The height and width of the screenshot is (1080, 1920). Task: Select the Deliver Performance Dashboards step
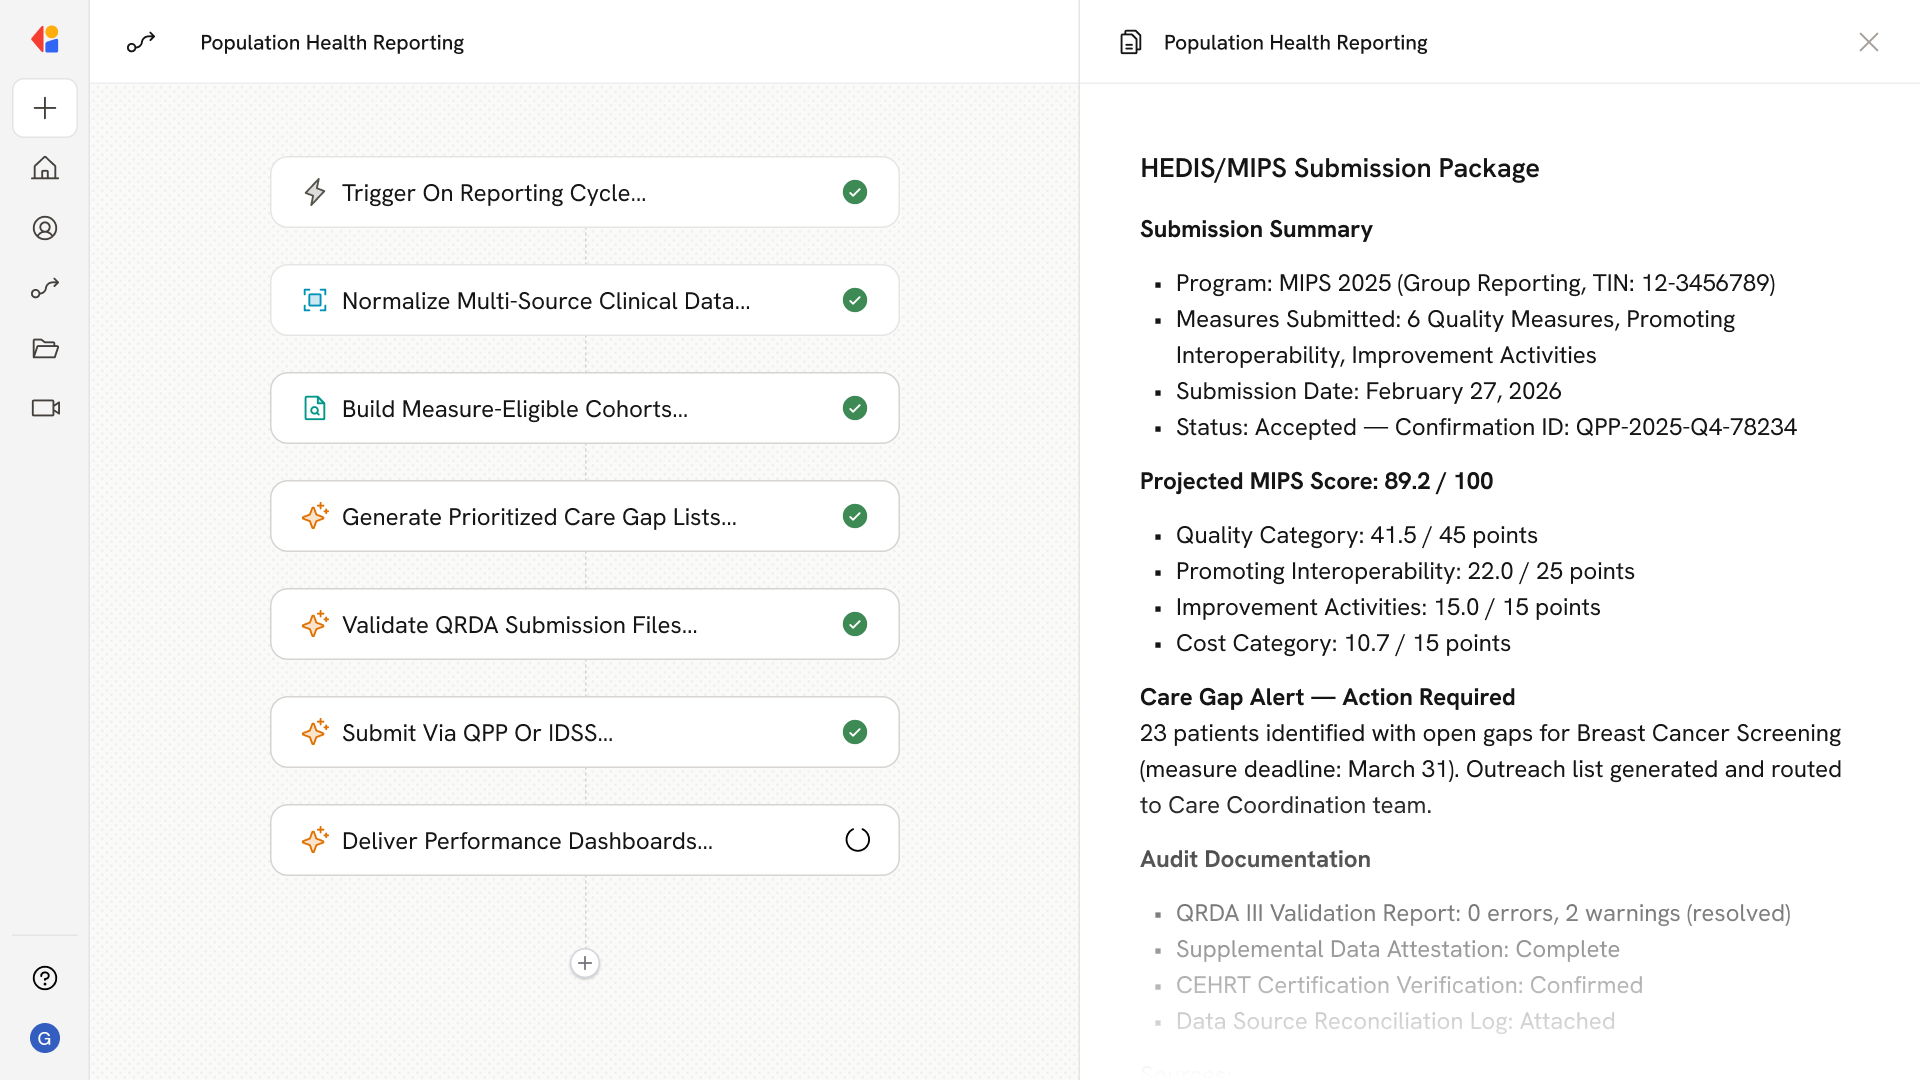pyautogui.click(x=527, y=840)
